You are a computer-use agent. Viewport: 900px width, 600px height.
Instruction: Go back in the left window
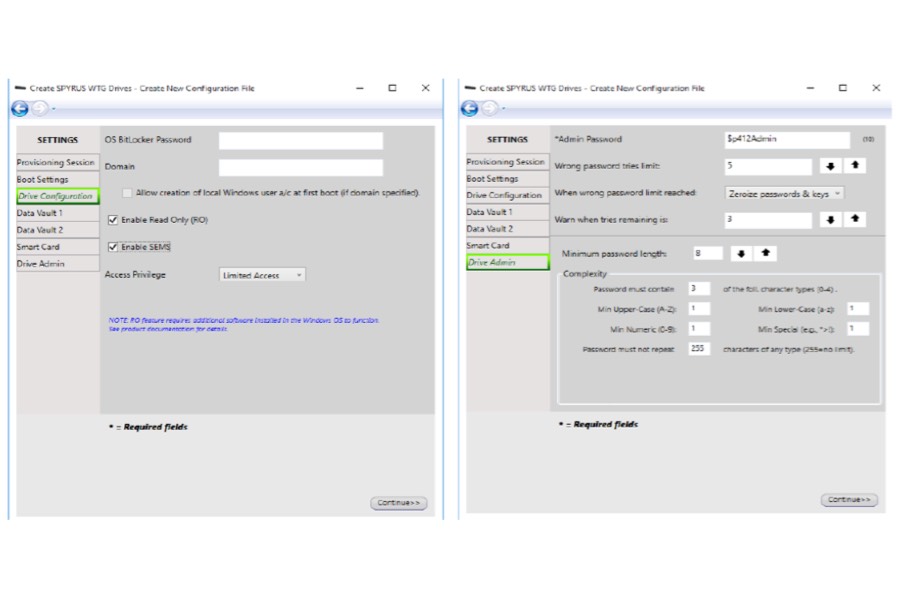point(20,109)
